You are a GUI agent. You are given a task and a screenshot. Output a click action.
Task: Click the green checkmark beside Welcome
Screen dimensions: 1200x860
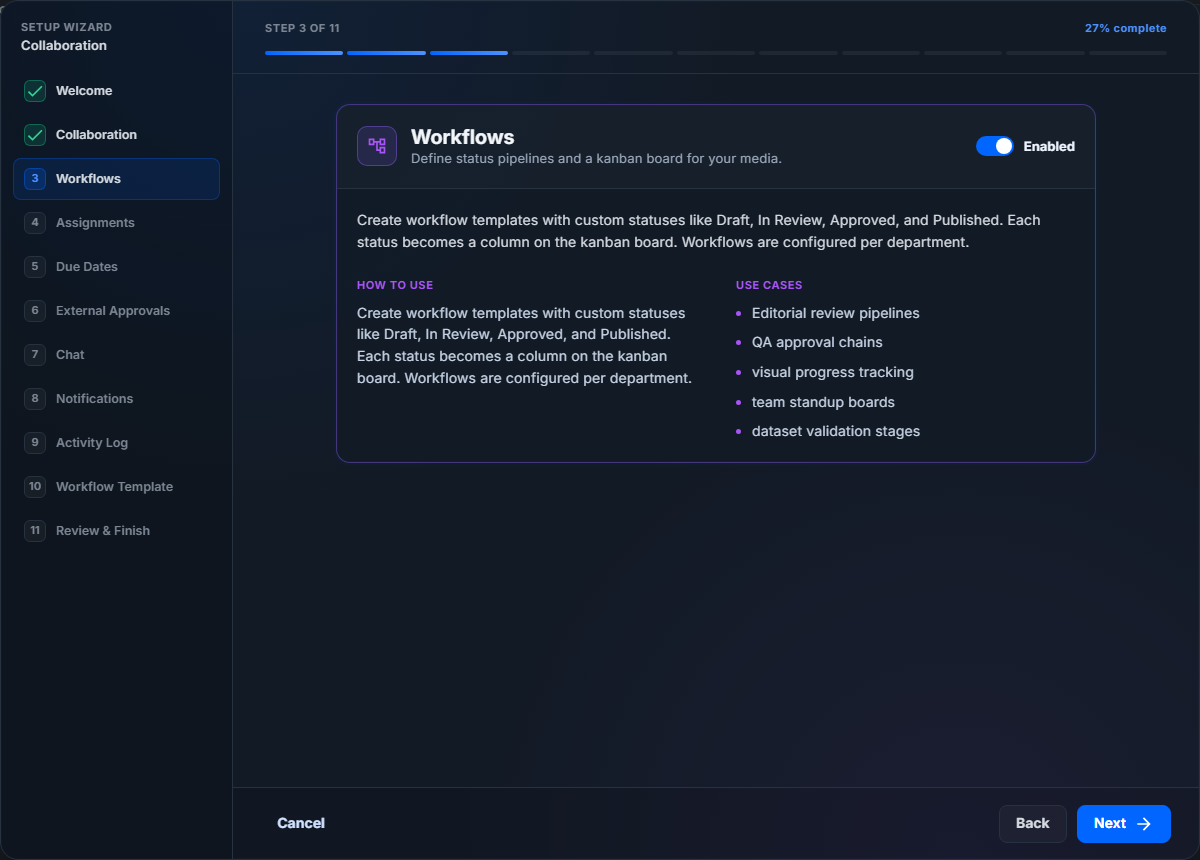[x=35, y=91]
